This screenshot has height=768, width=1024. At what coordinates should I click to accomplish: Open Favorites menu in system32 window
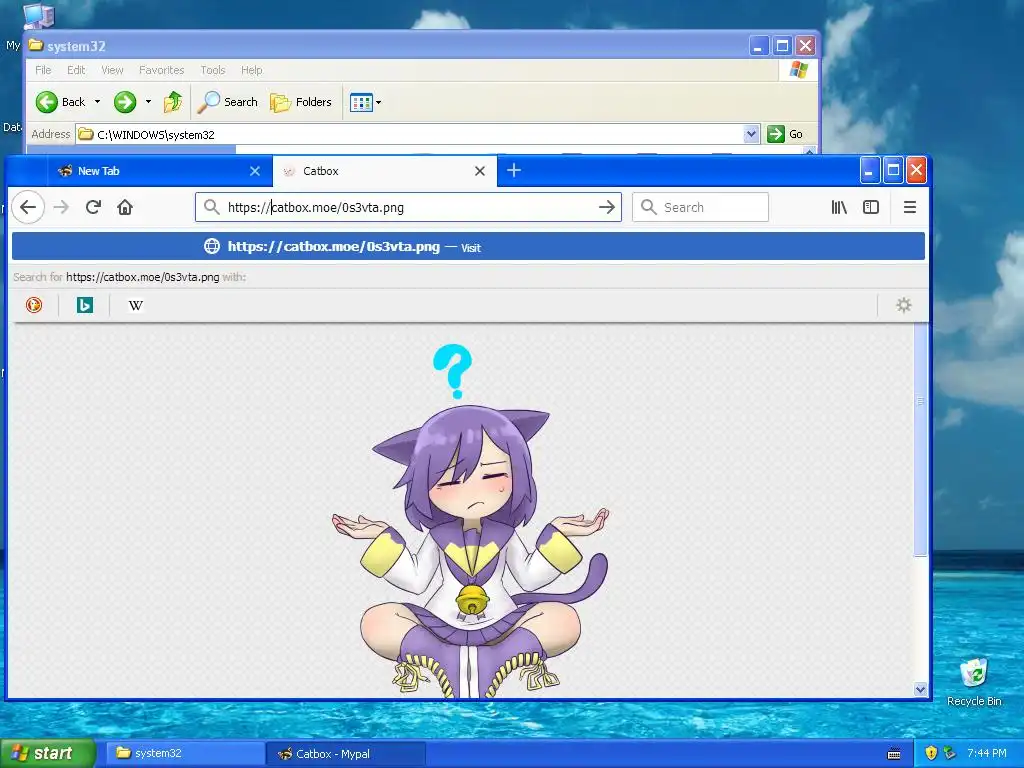(161, 70)
